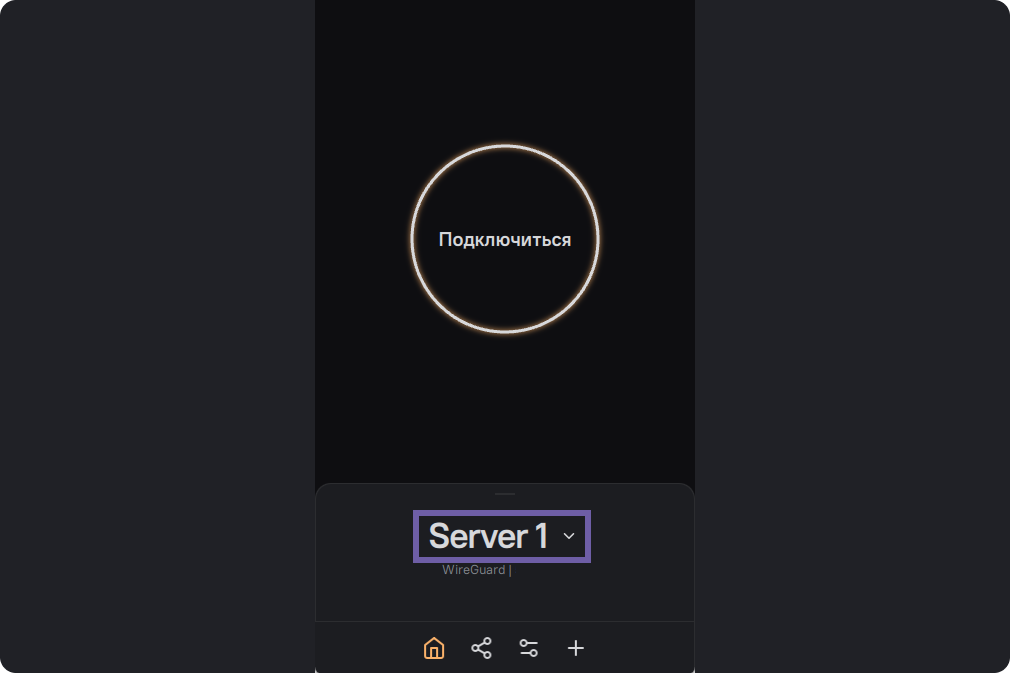Click the WireGuard protocol label
The height and width of the screenshot is (673, 1010).
(x=473, y=570)
